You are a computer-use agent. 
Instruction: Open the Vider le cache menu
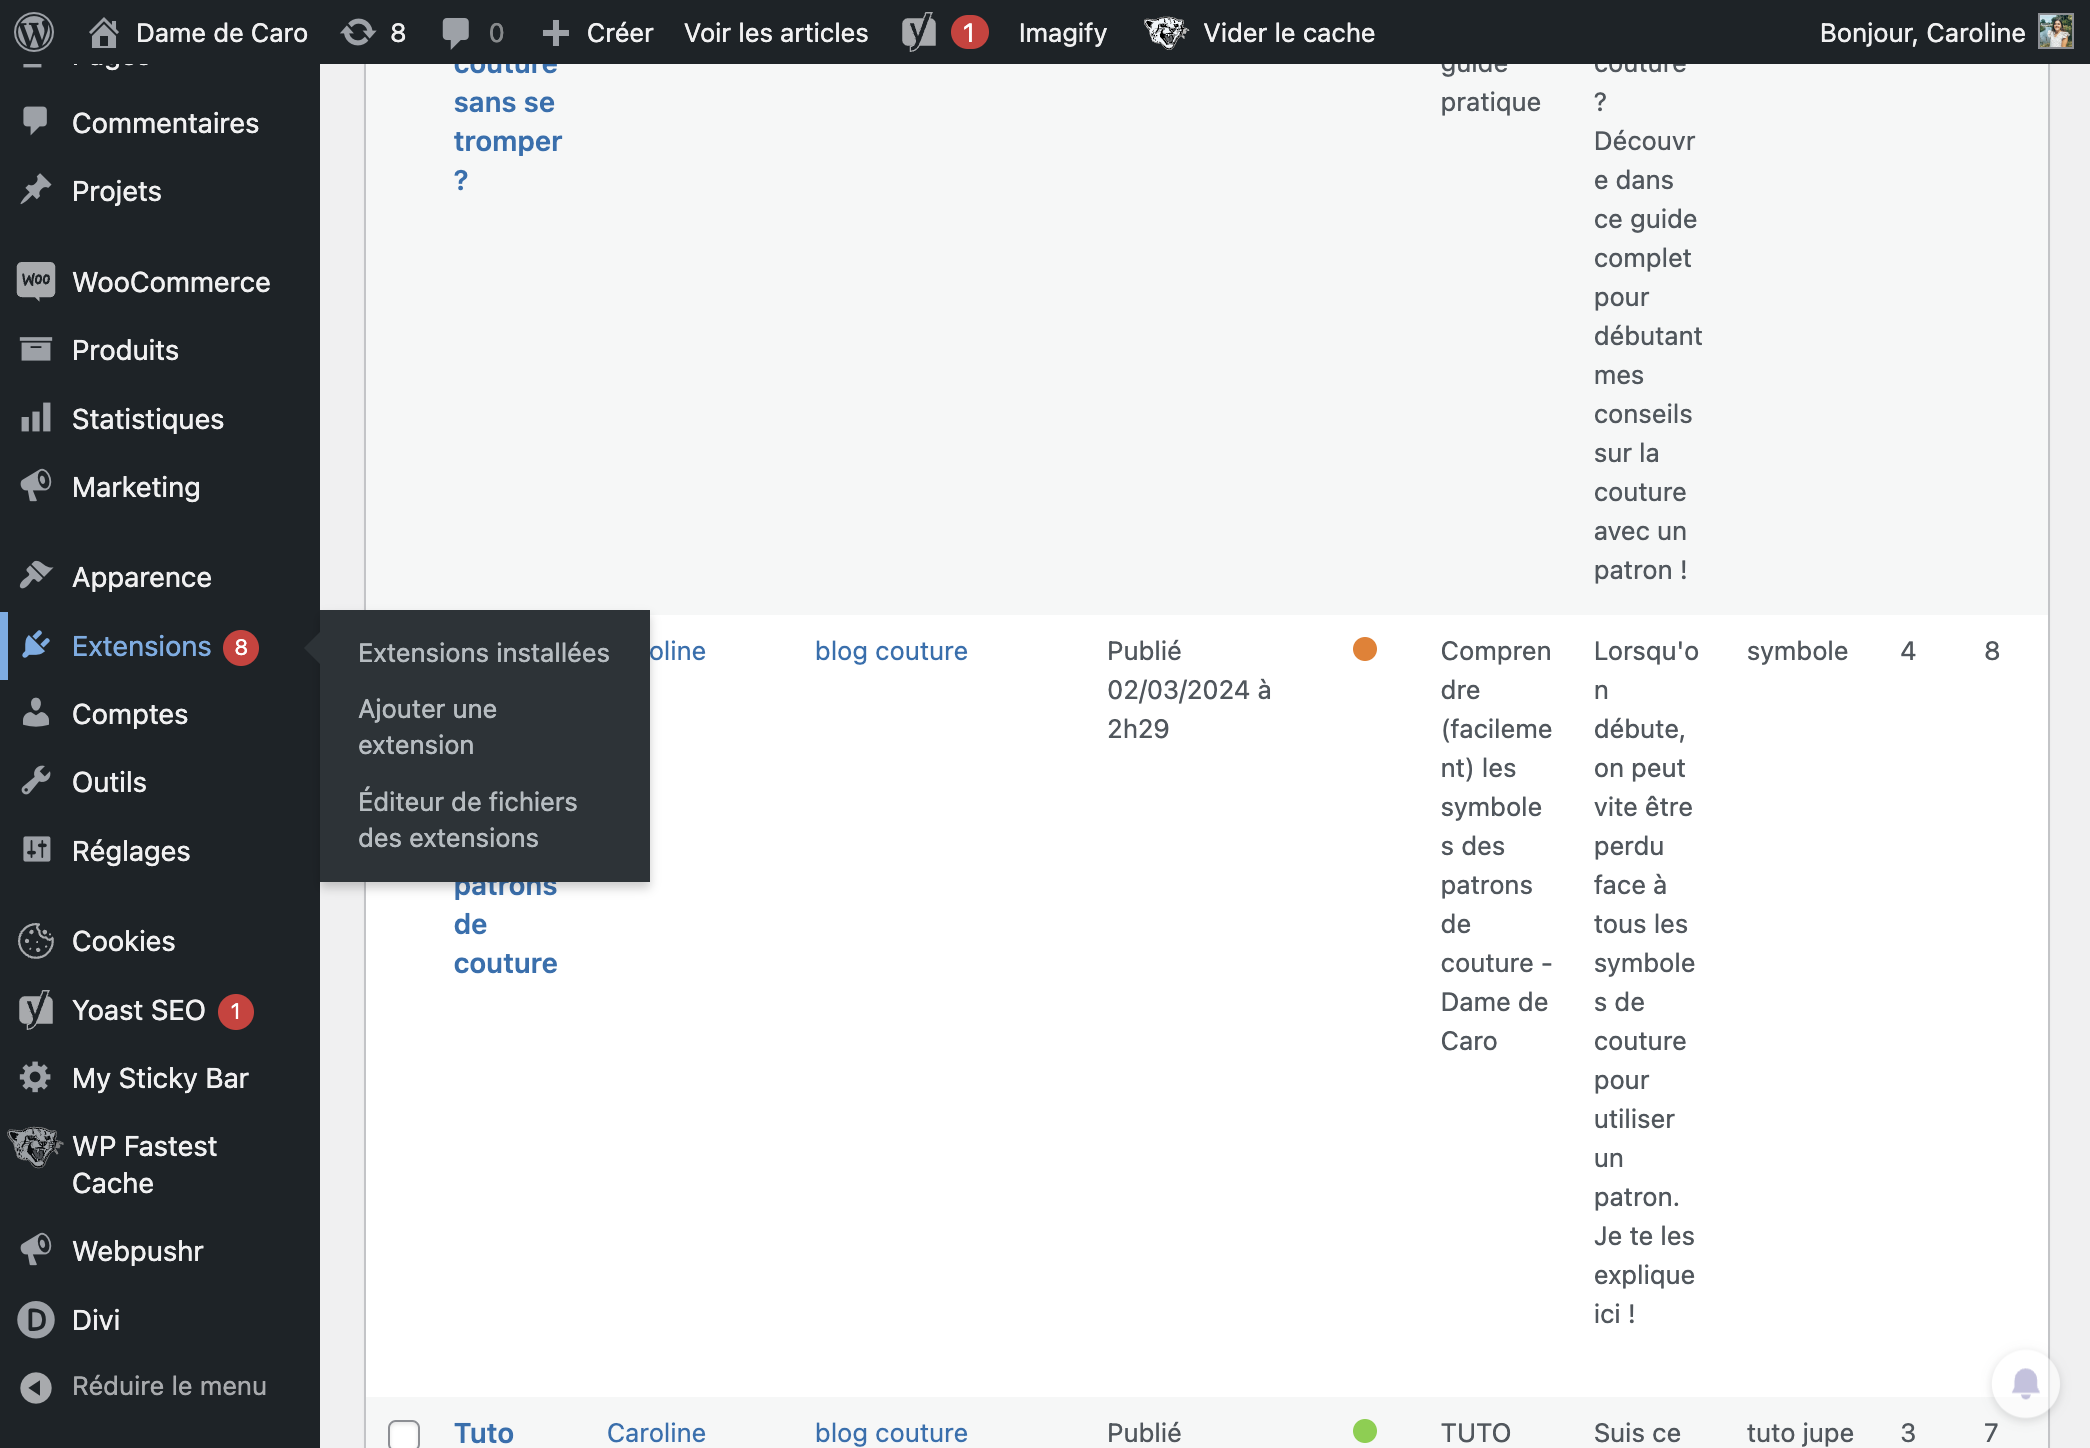click(x=1288, y=33)
